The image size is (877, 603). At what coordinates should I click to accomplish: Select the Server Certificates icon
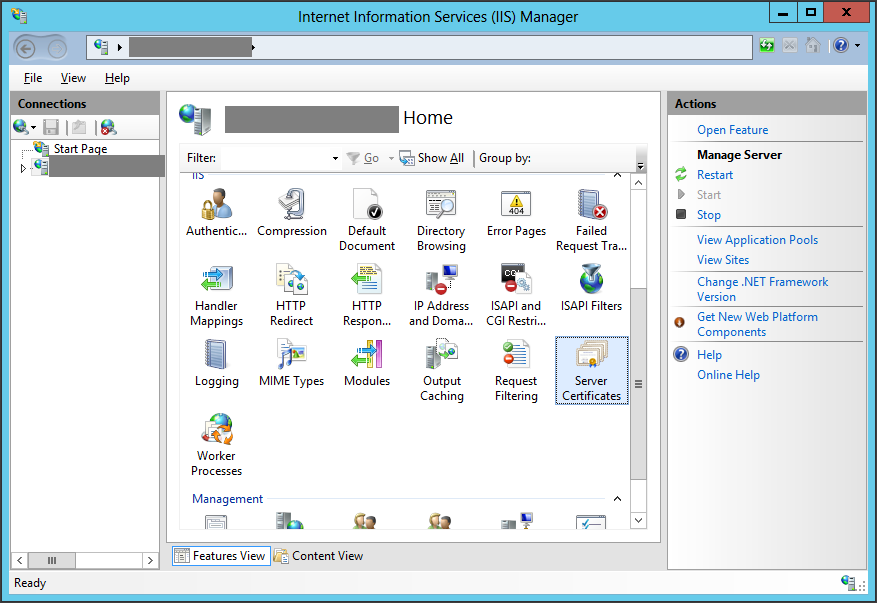click(592, 370)
